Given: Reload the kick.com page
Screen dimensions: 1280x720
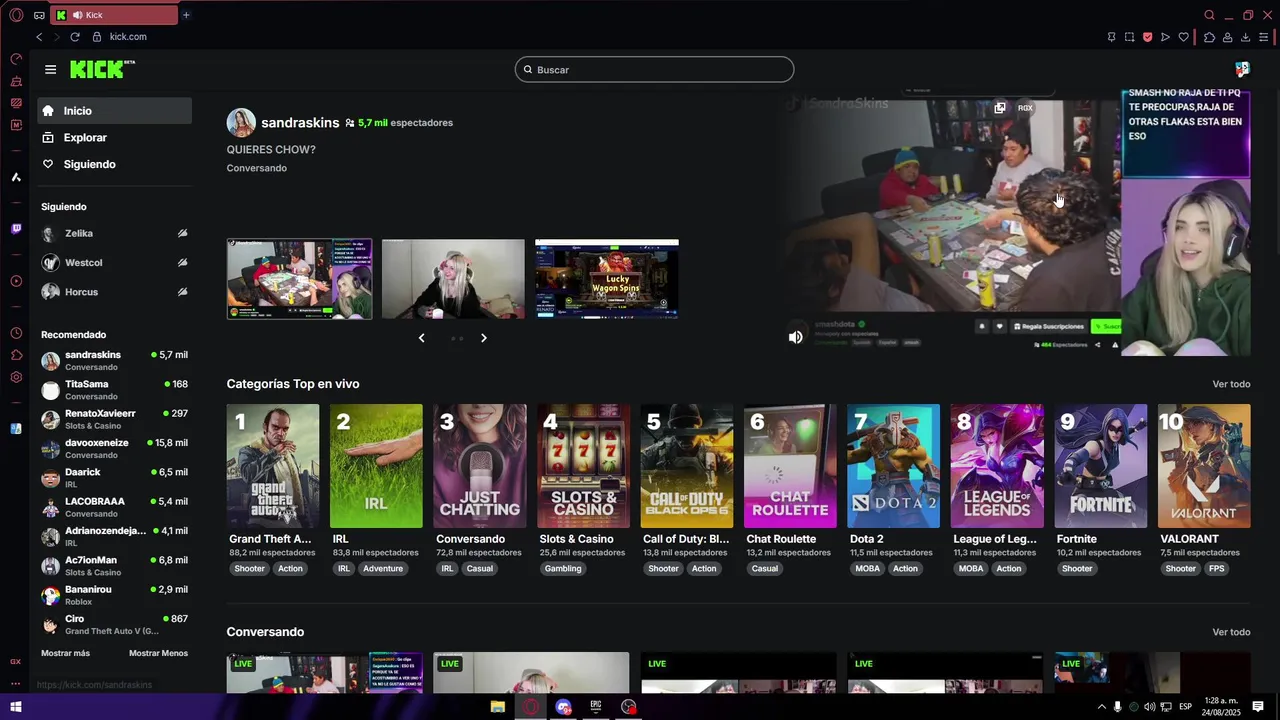Looking at the screenshot, I should point(74,37).
